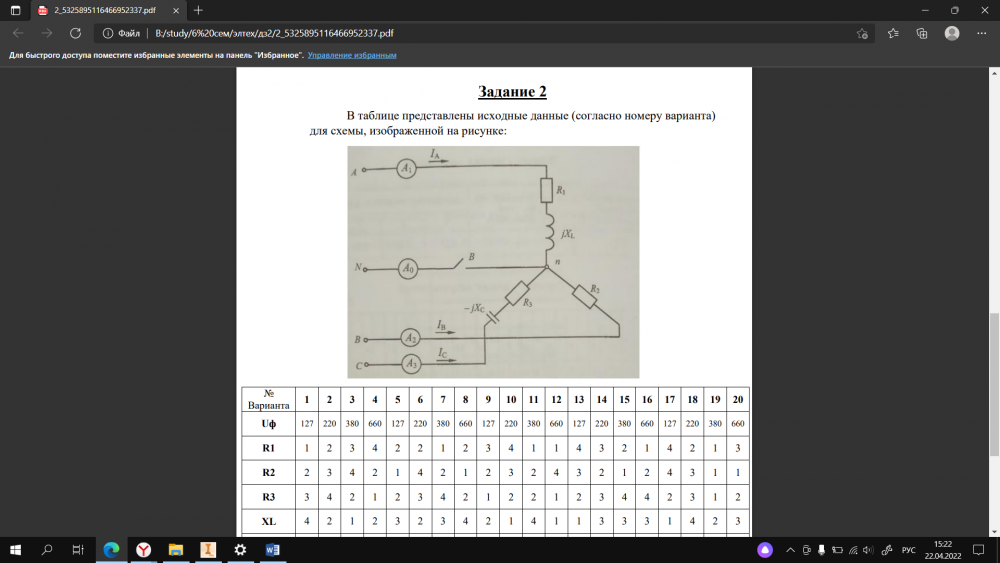Viewport: 1000px width, 563px height.
Task: Click the Задание 2 heading
Action: [512, 91]
